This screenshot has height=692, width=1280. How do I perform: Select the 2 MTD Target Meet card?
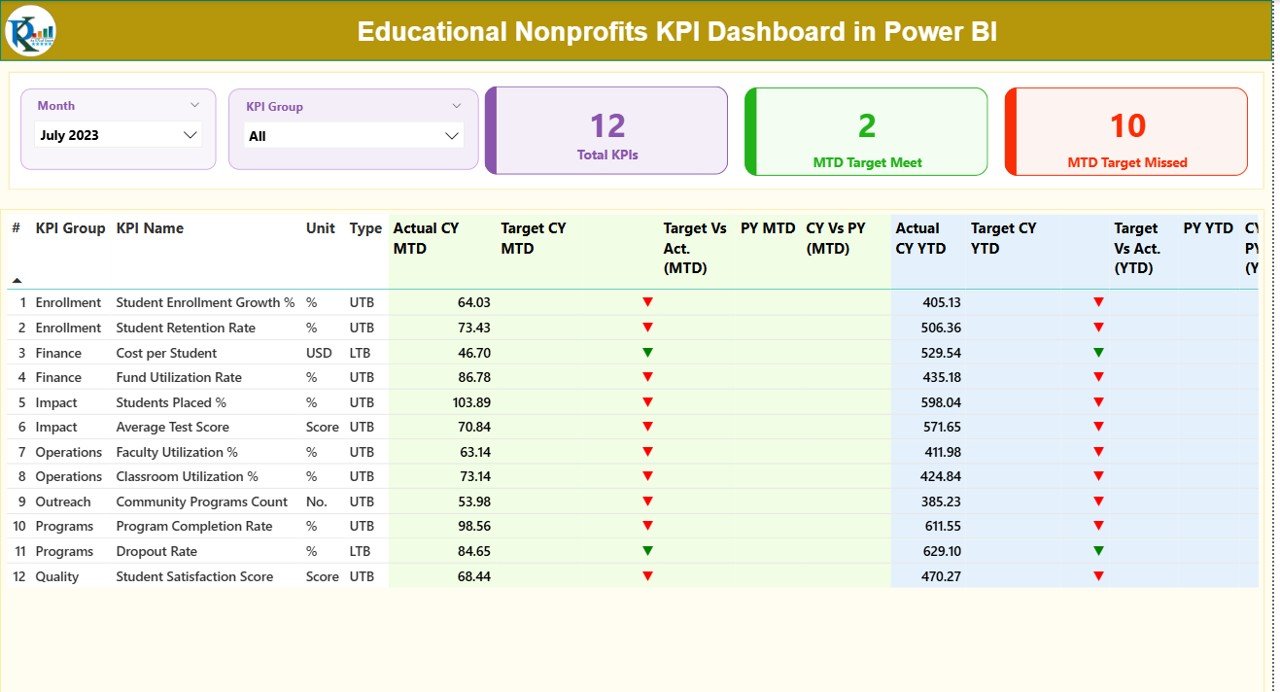pos(866,130)
